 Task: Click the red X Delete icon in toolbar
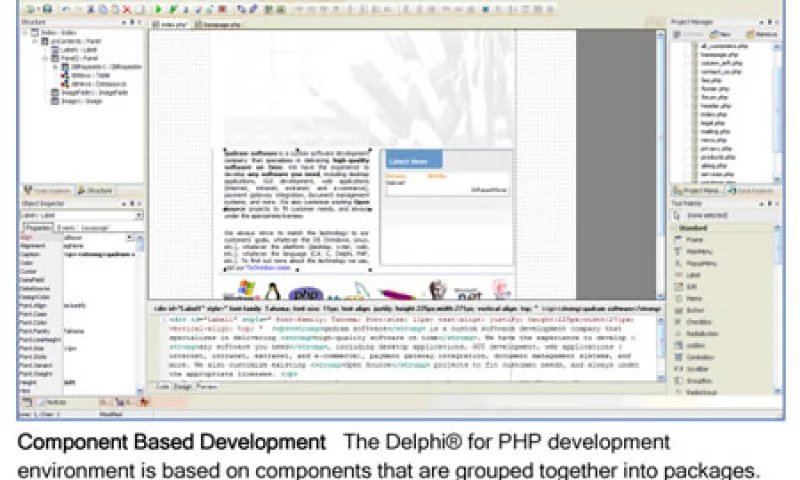coord(127,9)
